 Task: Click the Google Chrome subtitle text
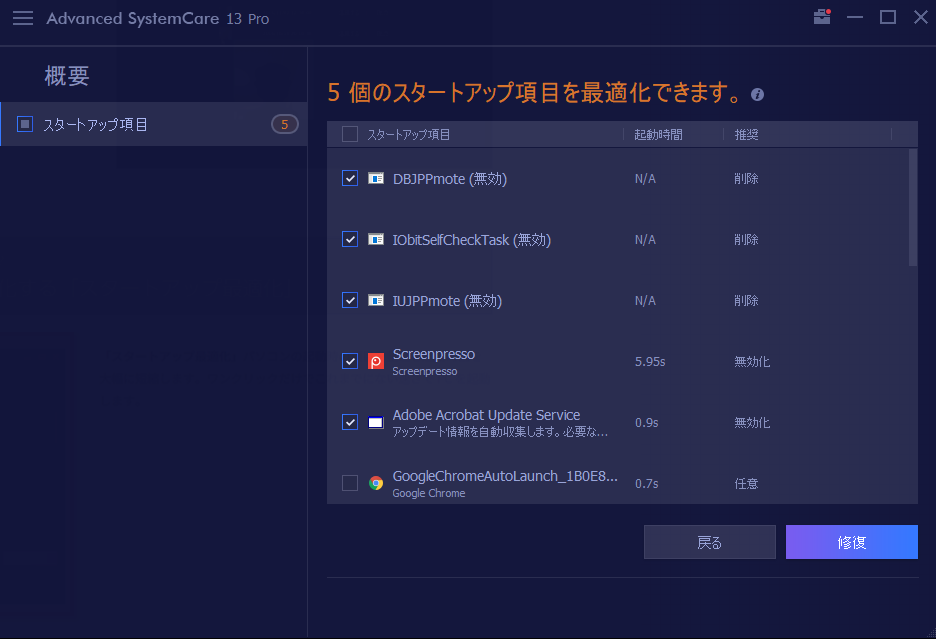429,493
